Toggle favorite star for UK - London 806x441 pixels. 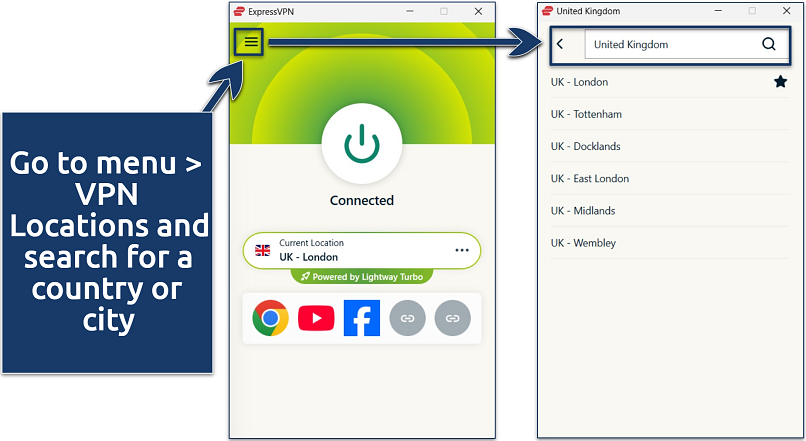coord(780,81)
